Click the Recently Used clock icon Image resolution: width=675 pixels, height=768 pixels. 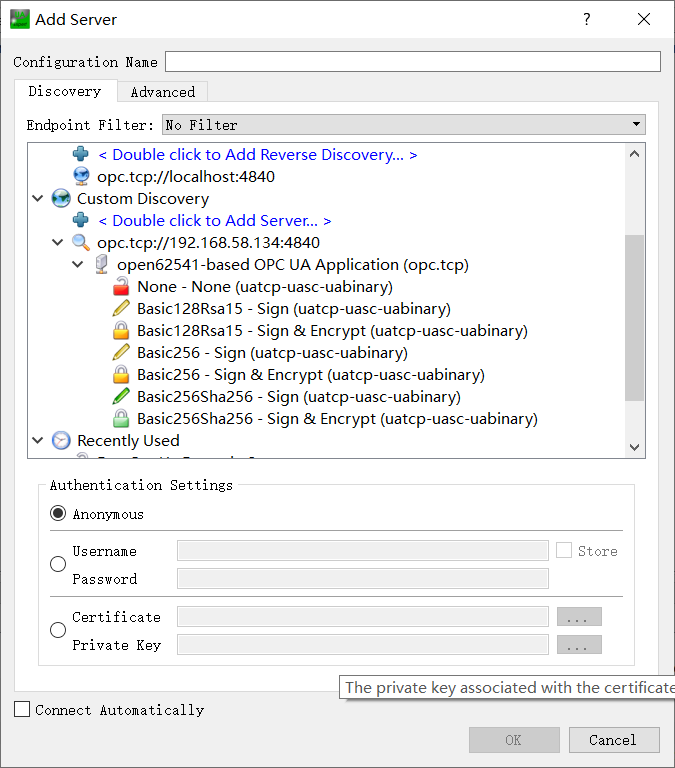coord(61,440)
